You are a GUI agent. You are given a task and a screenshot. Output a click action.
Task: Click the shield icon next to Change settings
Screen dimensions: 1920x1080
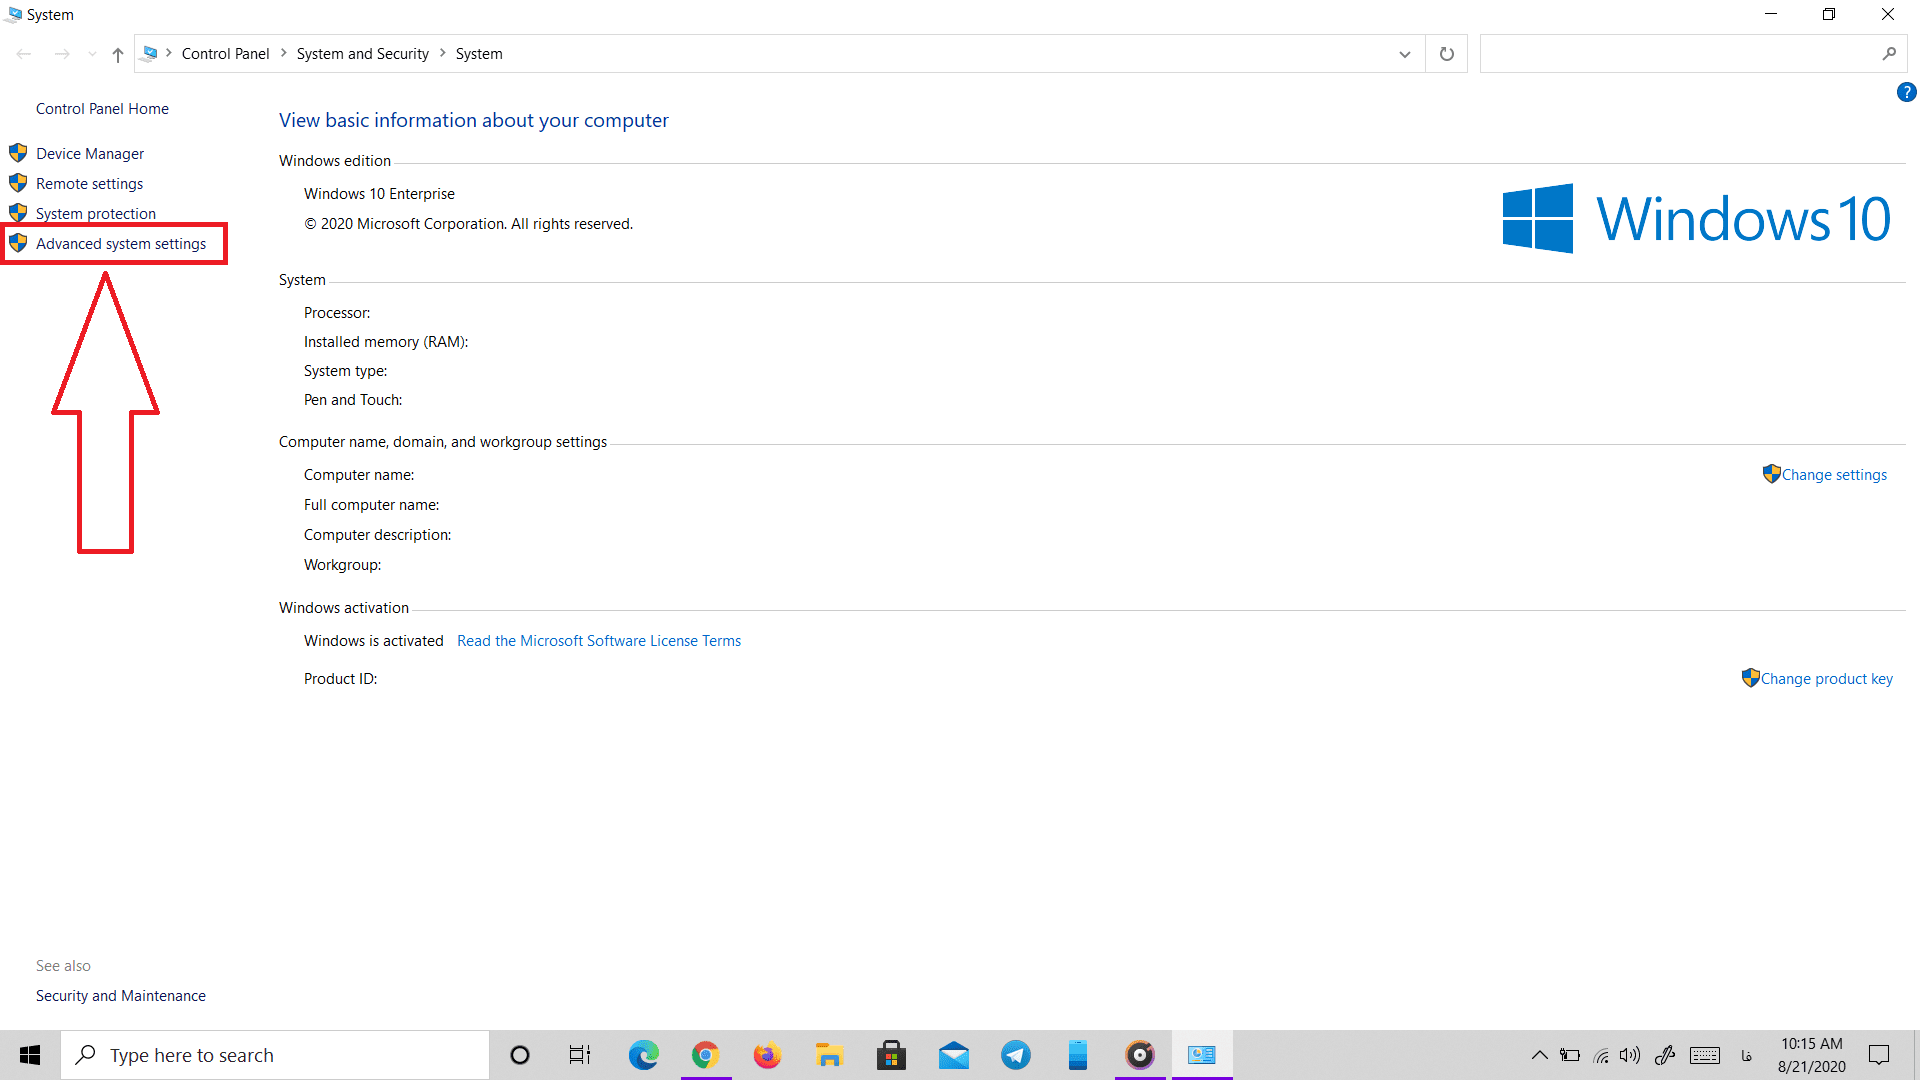coord(1772,474)
